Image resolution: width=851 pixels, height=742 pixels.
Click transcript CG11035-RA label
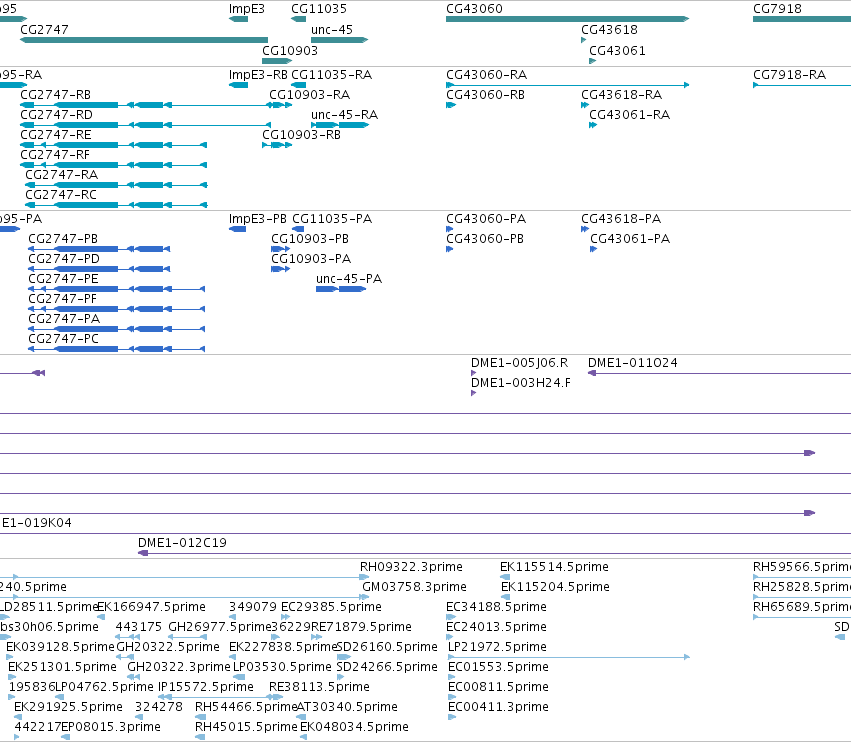click(x=332, y=75)
